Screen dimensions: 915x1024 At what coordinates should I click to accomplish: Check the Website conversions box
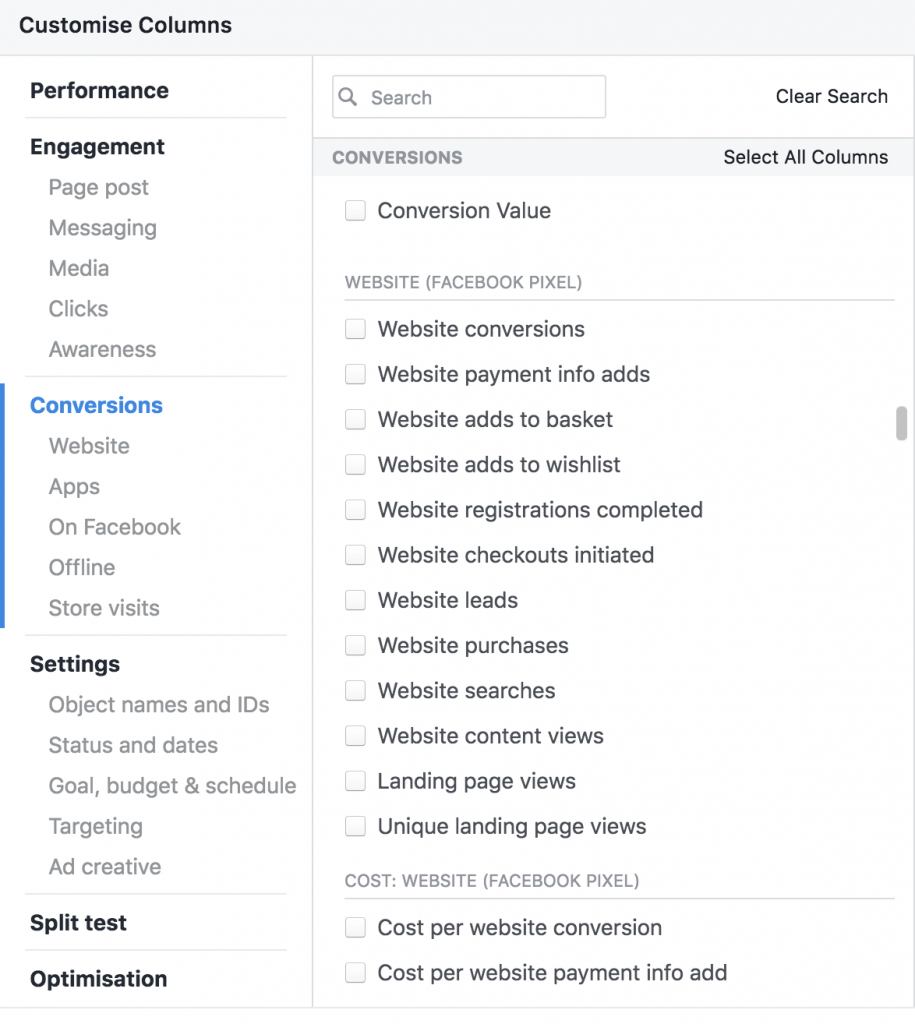click(355, 329)
